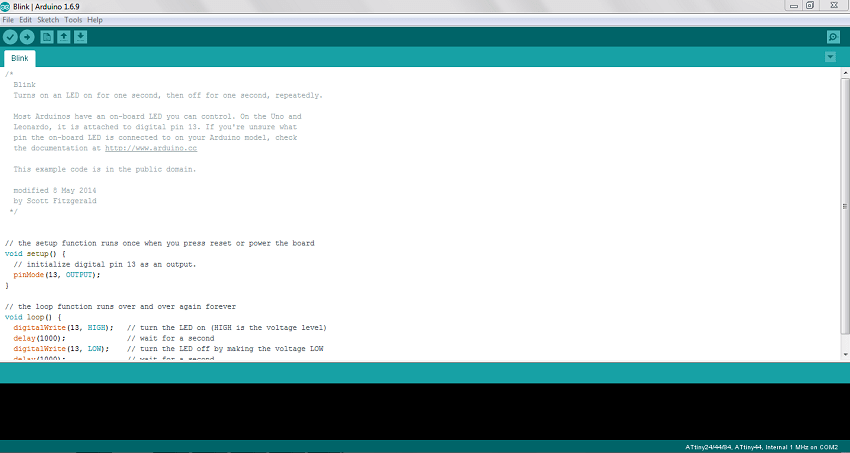Image resolution: width=850 pixels, height=453 pixels.
Task: Open the Serial Monitor icon
Action: pos(833,37)
